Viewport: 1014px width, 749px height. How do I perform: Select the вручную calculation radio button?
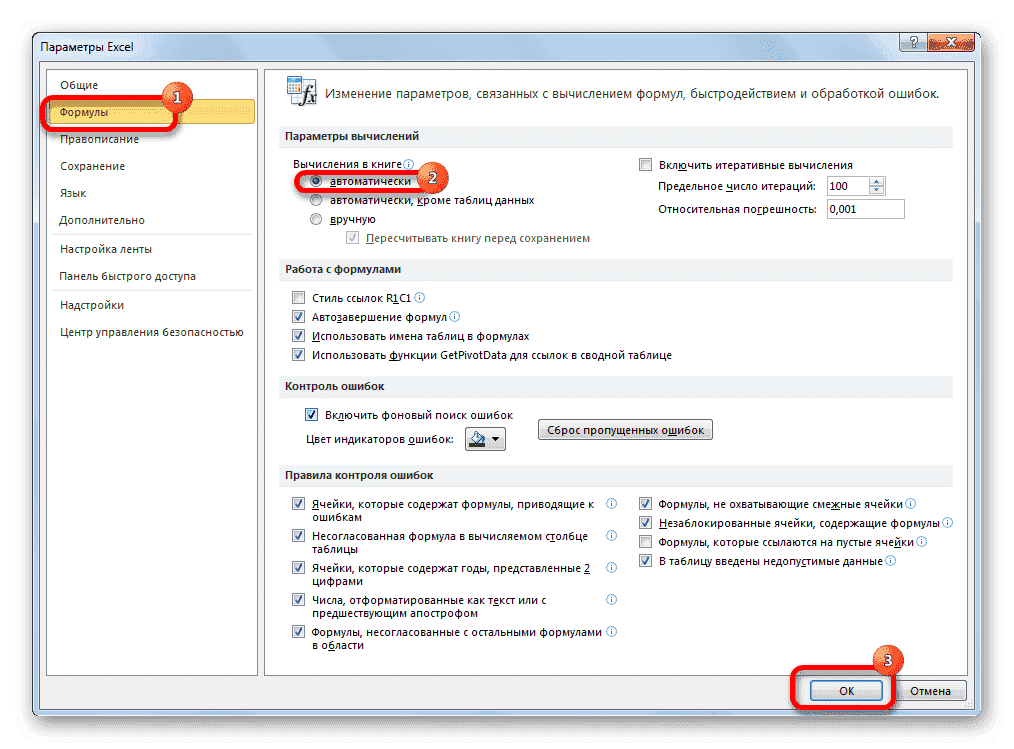[x=317, y=219]
